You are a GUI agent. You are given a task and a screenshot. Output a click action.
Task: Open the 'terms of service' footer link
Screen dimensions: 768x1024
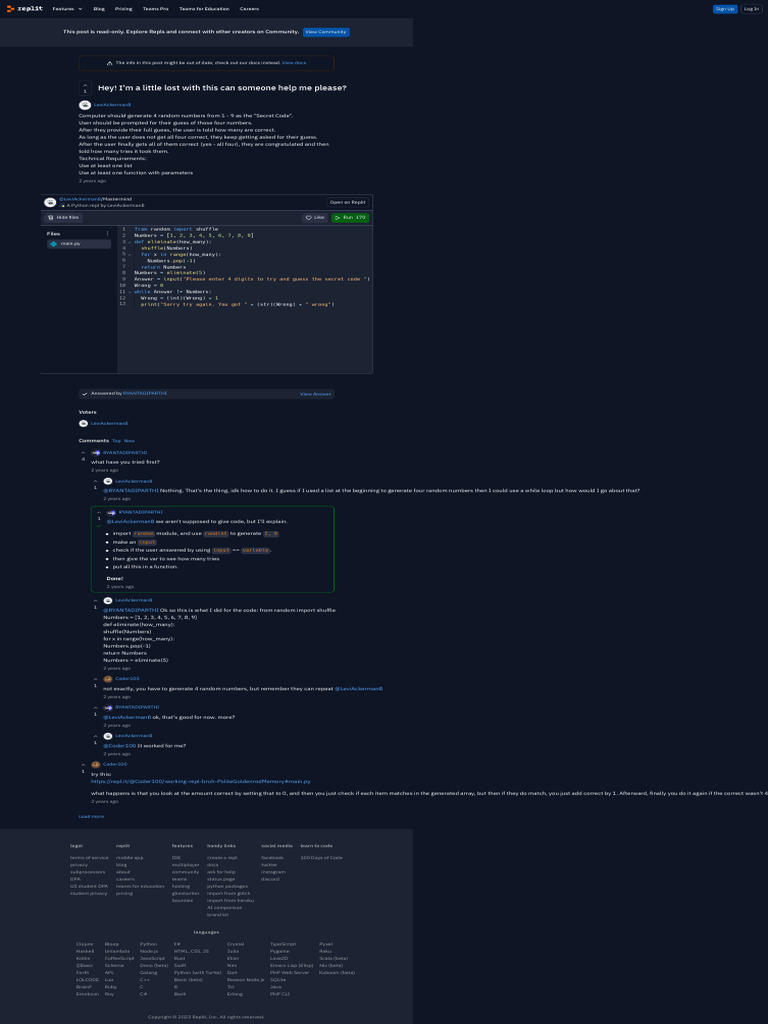[x=89, y=857]
